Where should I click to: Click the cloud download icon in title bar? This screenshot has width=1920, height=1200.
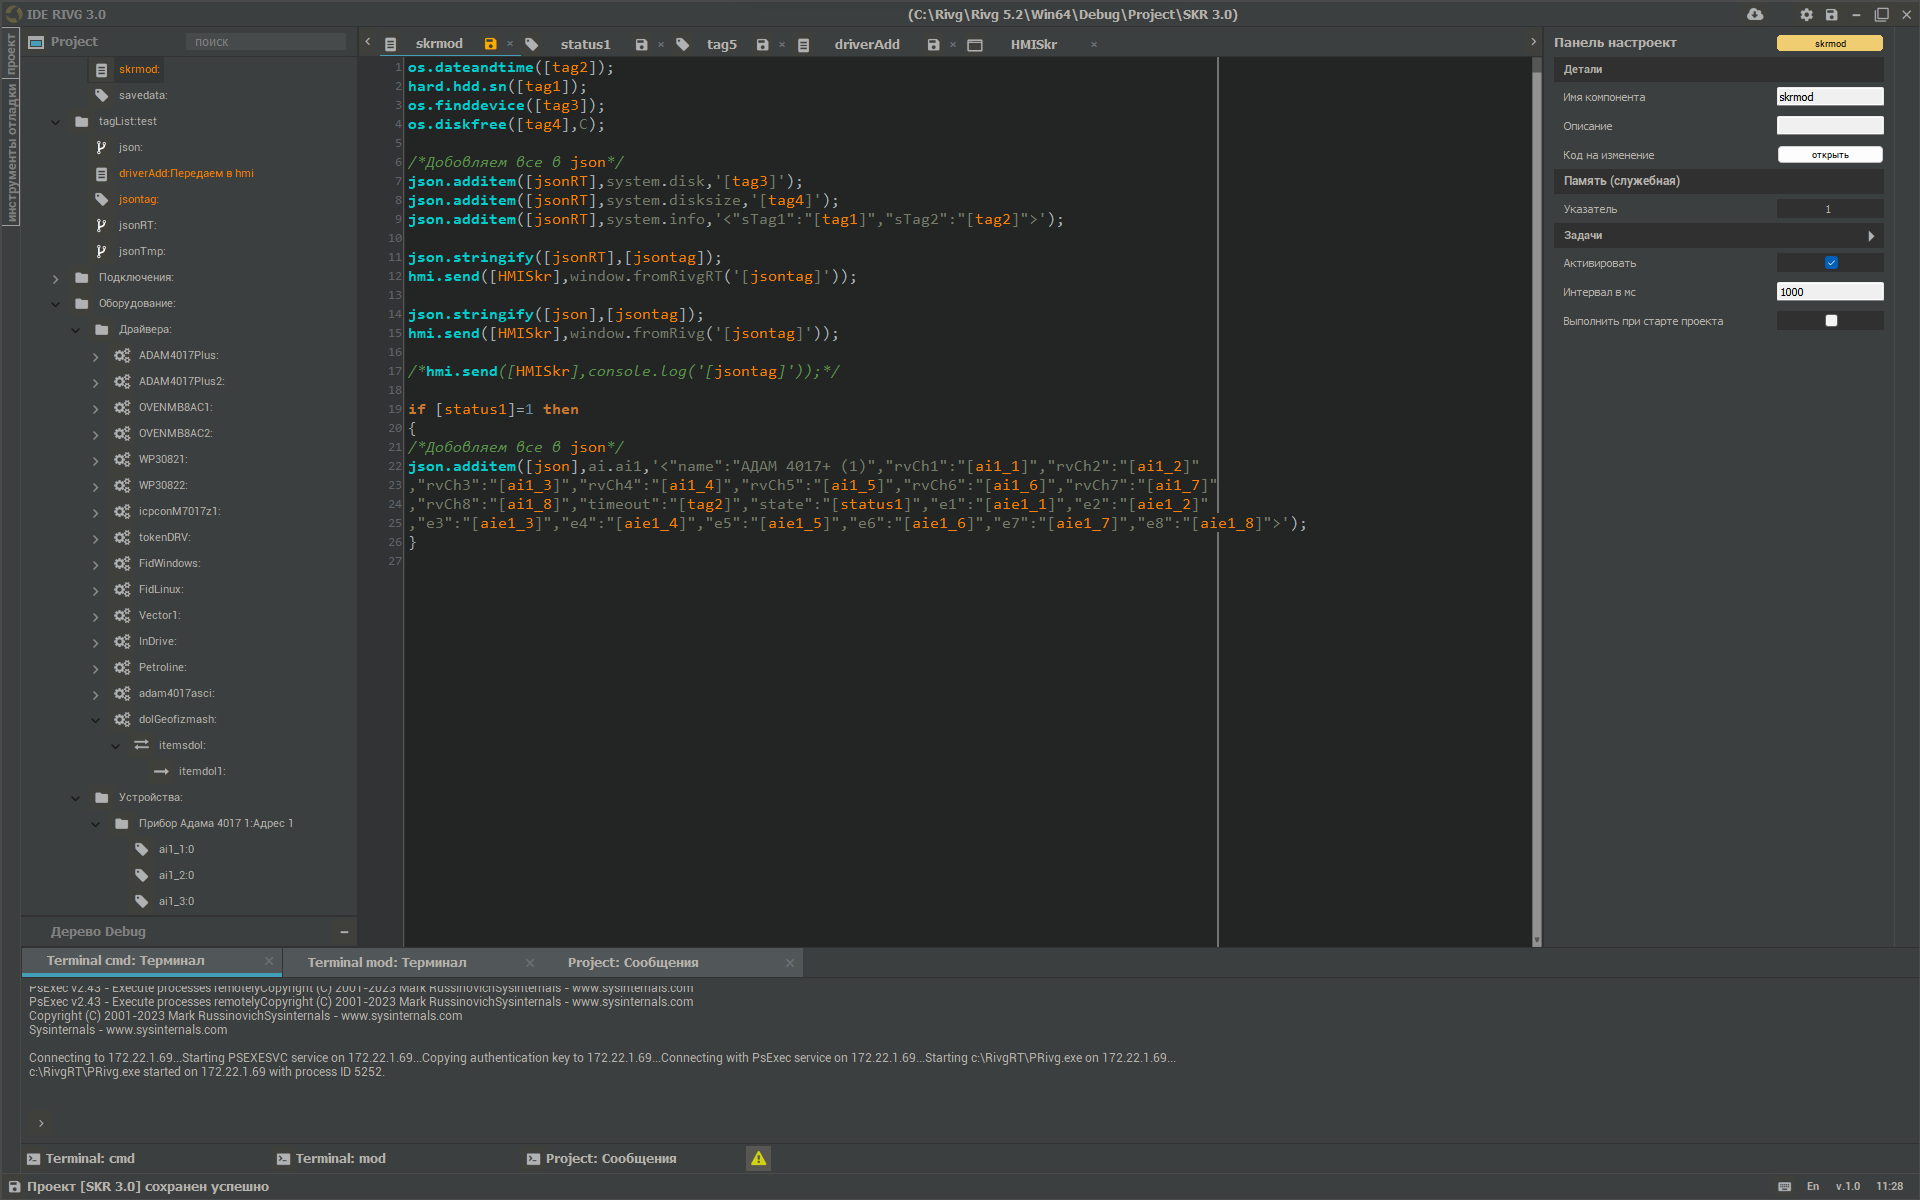[x=1755, y=14]
